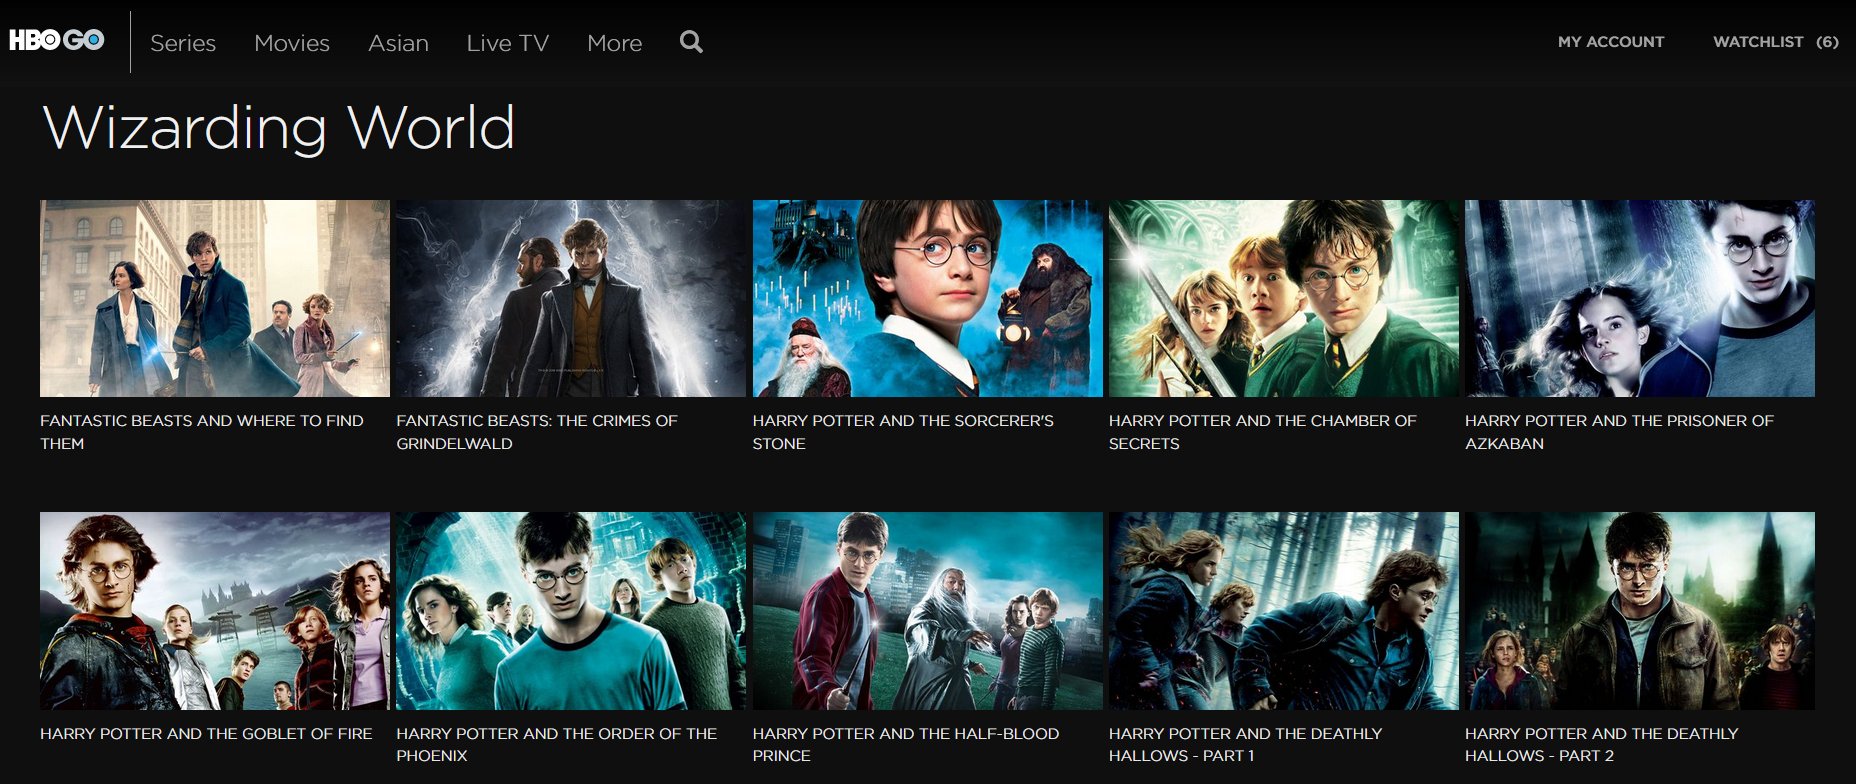Go to the Asian section
Screen dimensions: 1856x784
point(398,43)
